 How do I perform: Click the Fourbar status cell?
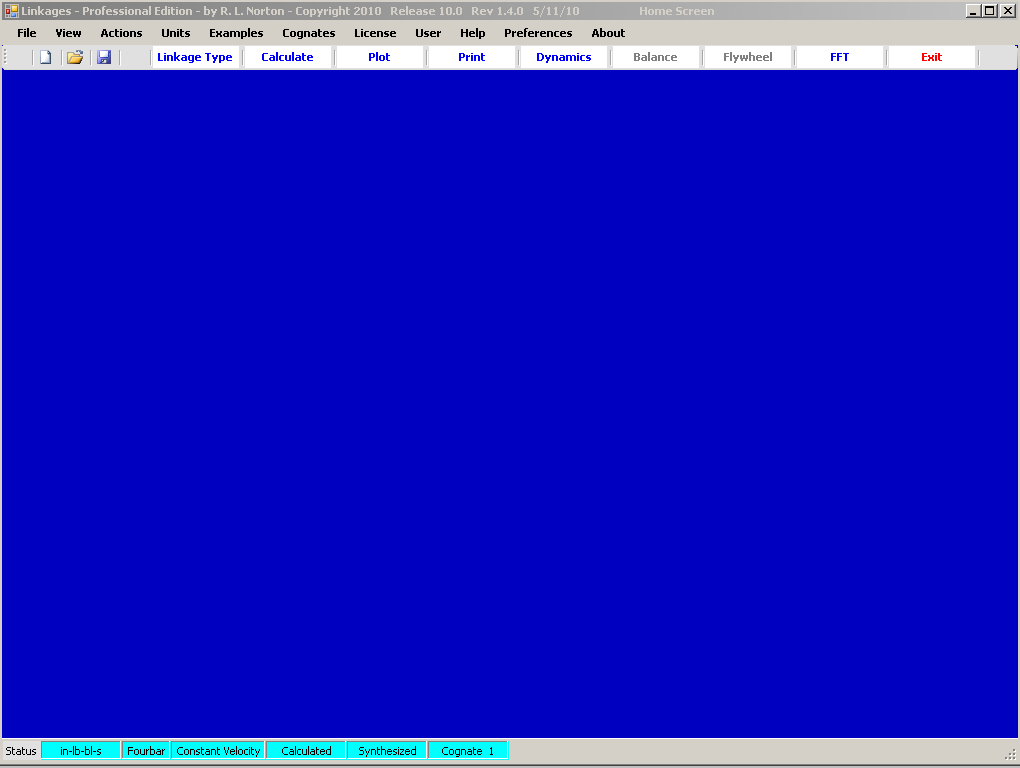(x=146, y=750)
